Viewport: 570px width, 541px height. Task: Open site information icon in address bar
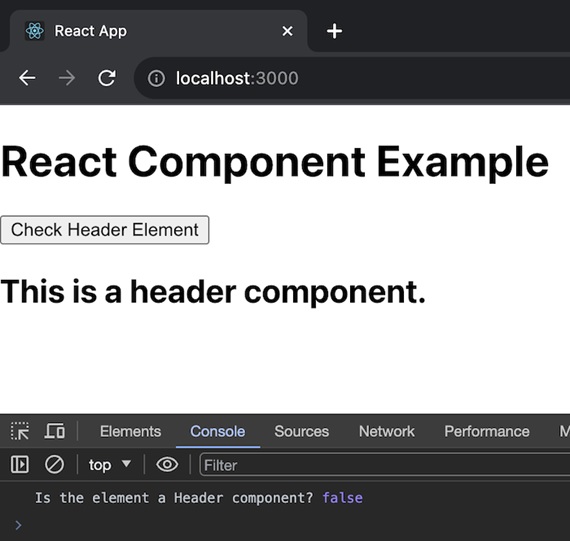(x=156, y=78)
